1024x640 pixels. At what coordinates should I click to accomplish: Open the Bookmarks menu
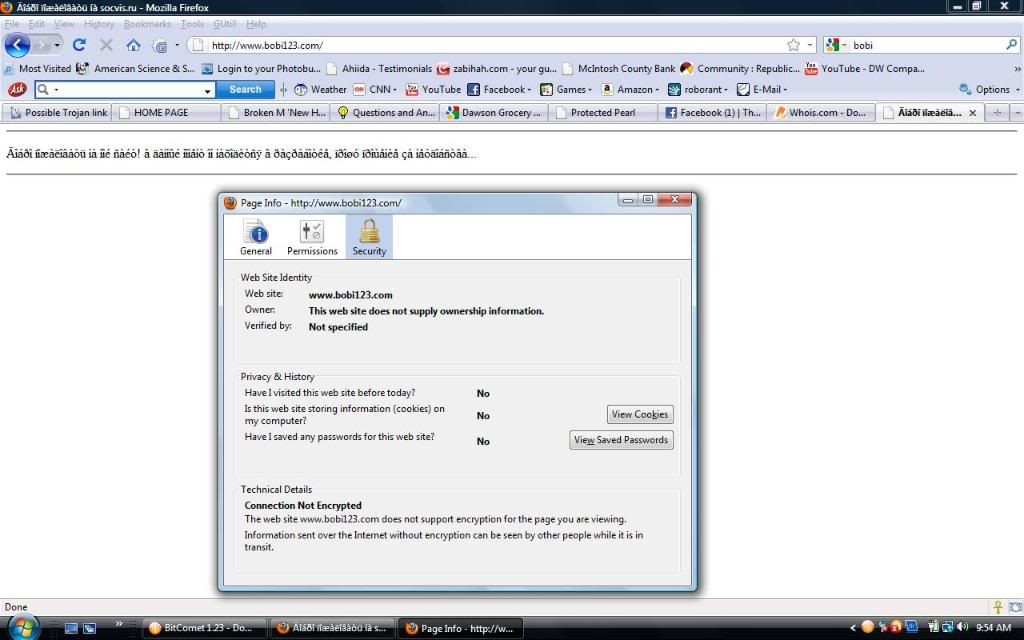147,24
